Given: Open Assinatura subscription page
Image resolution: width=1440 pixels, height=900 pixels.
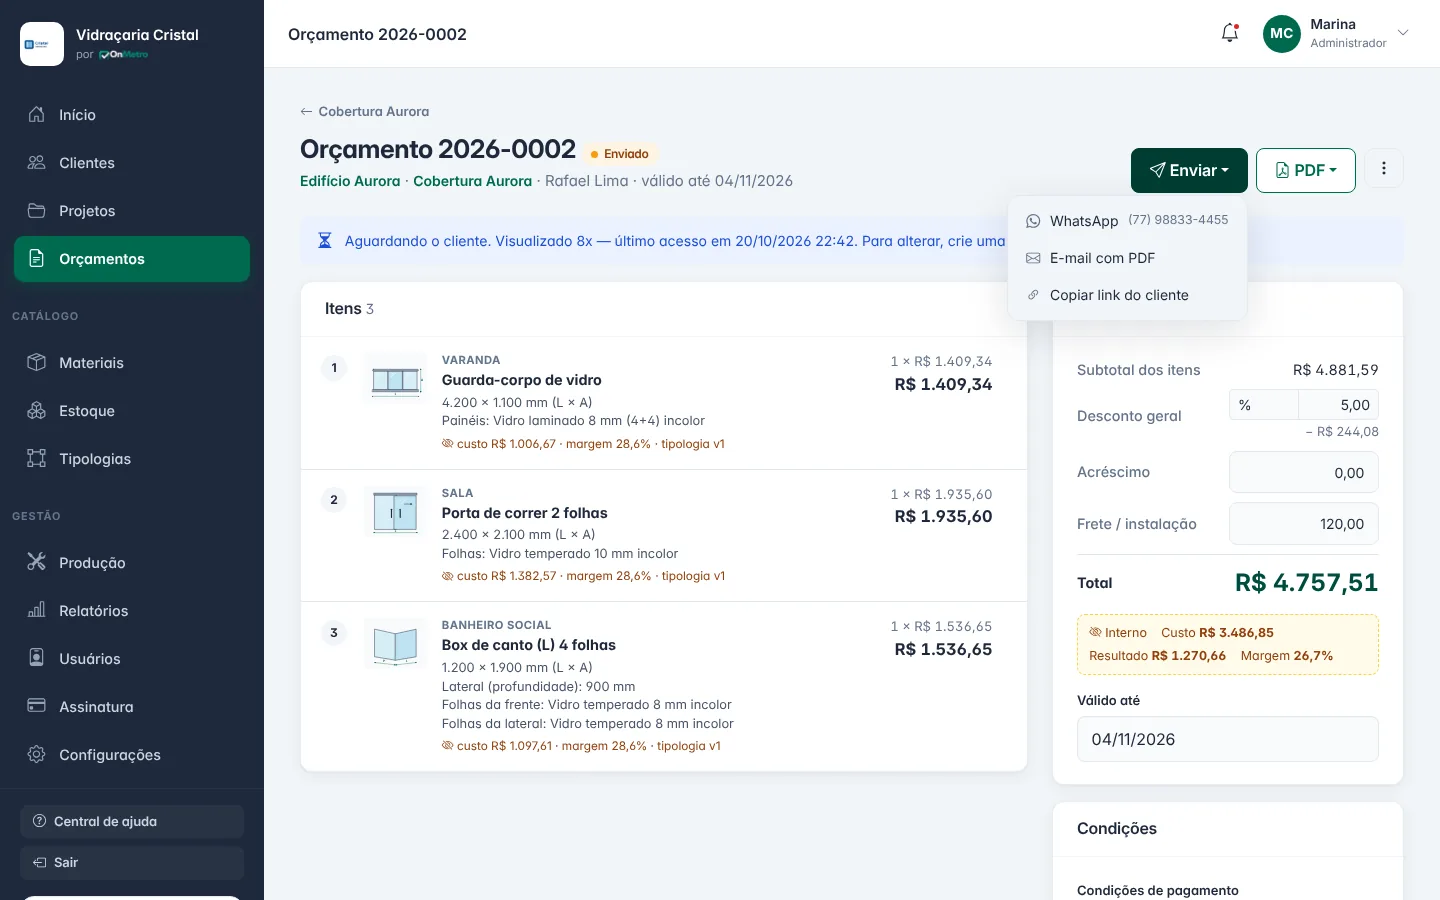Looking at the screenshot, I should 132,707.
